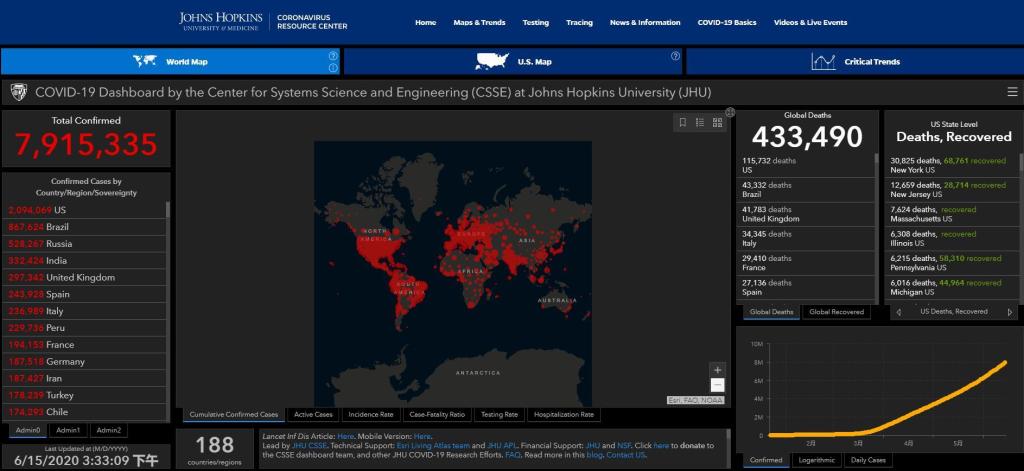Switch to Incidence Rate map tab
This screenshot has height=471, width=1024.
pyautogui.click(x=371, y=415)
